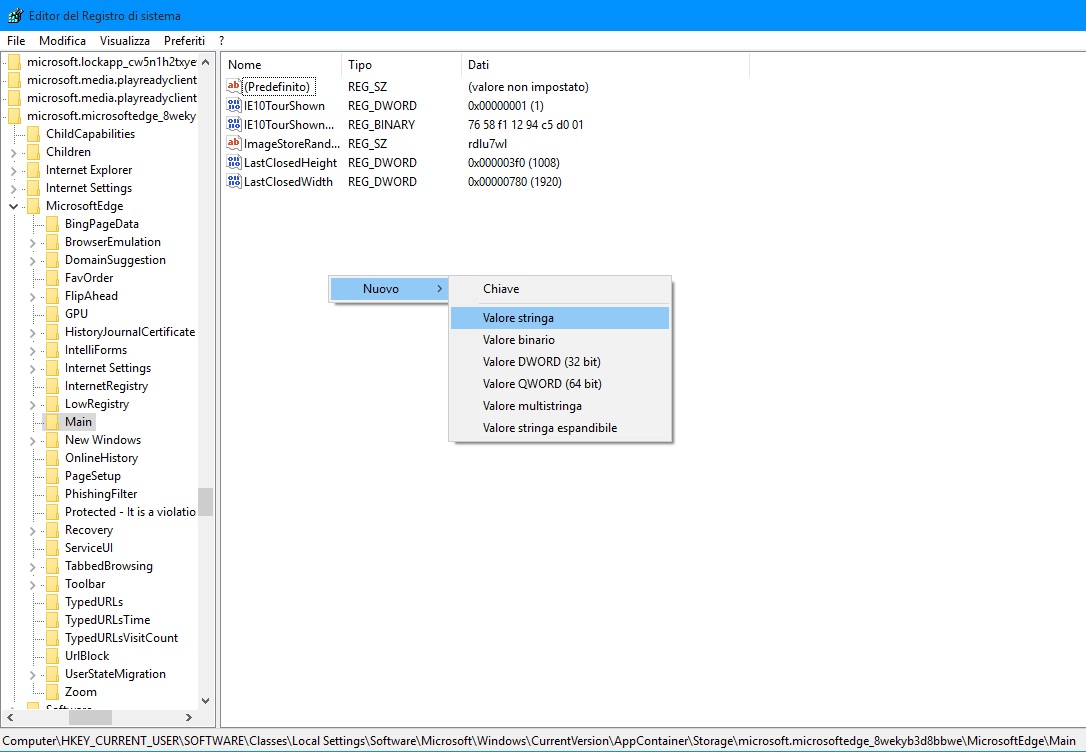Click the GPU folder icon
The width and height of the screenshot is (1086, 752).
point(52,314)
